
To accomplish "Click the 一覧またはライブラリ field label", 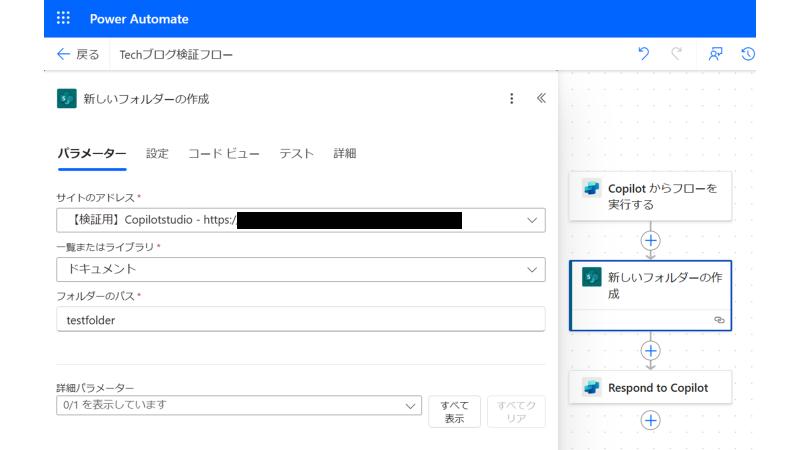I will point(105,247).
